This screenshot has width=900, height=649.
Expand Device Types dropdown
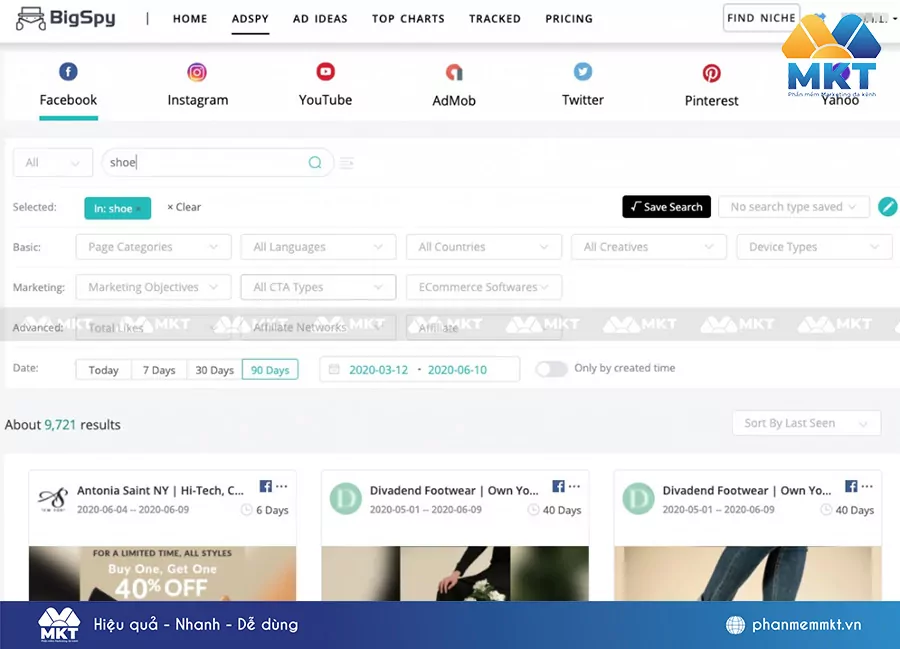pyautogui.click(x=814, y=247)
